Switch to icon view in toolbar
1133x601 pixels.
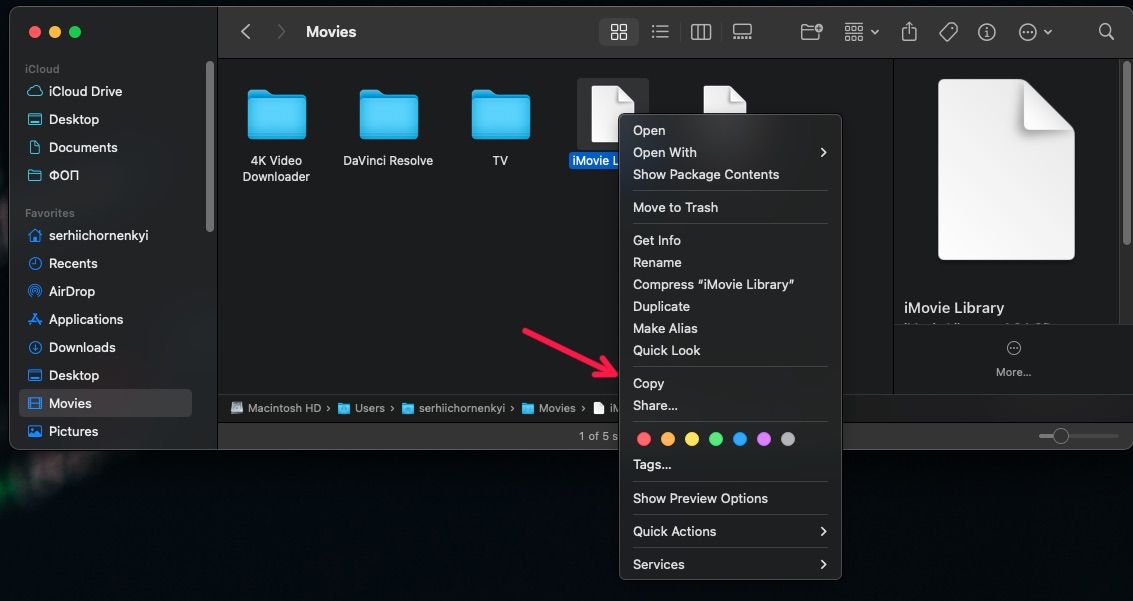point(619,32)
